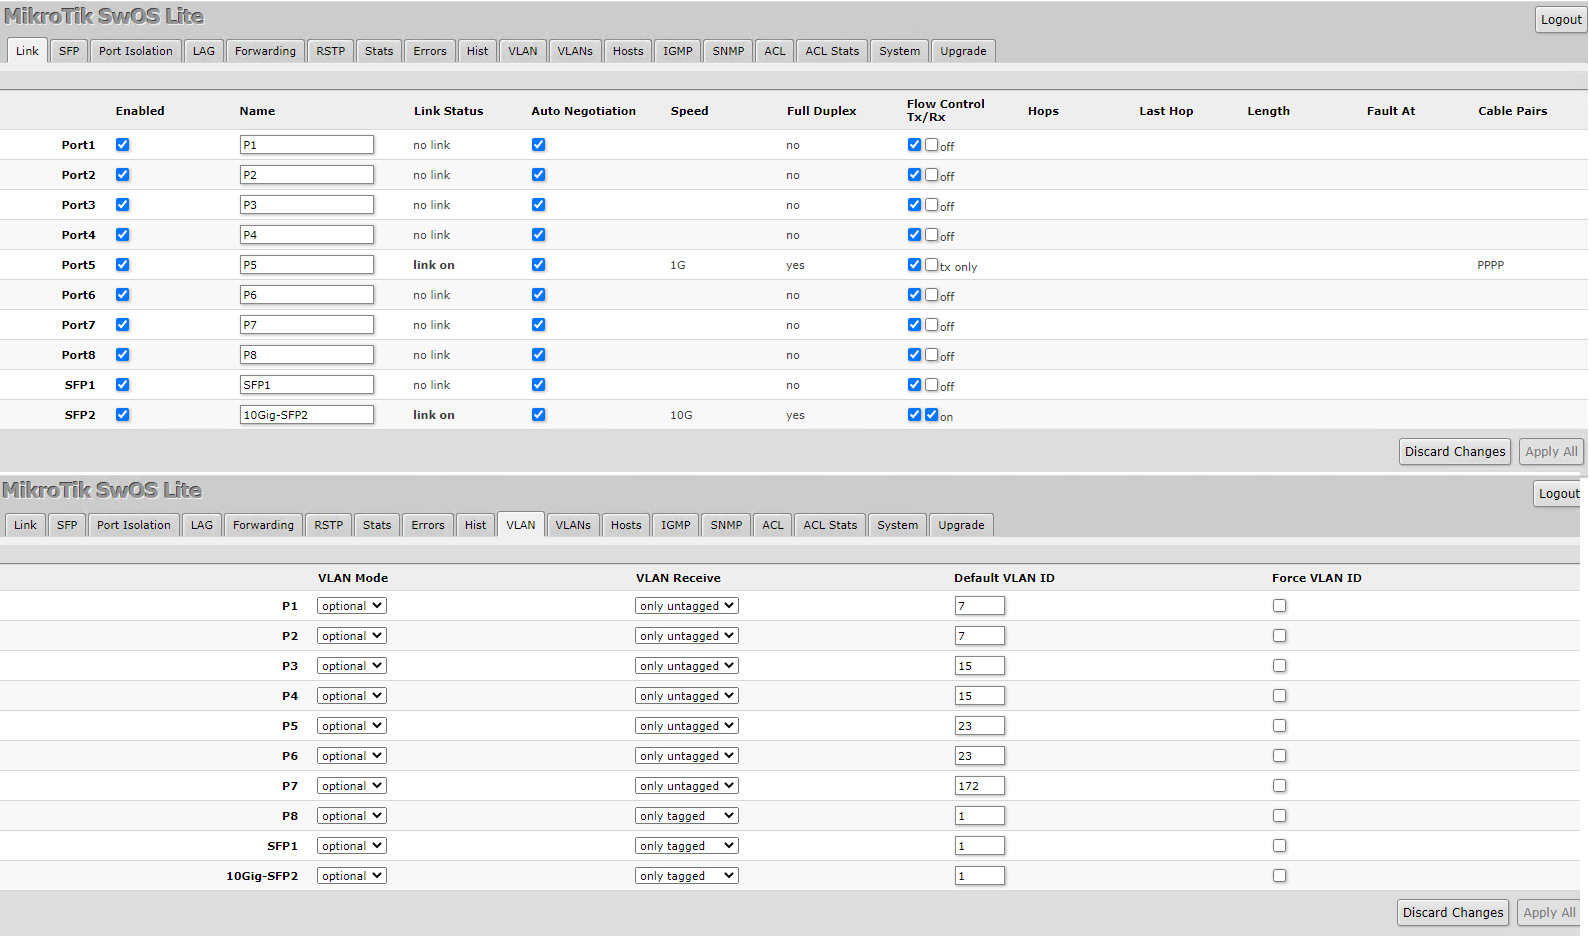The image size is (1589, 938).
Task: Open the SNMP tab in top panel
Action: pos(728,51)
